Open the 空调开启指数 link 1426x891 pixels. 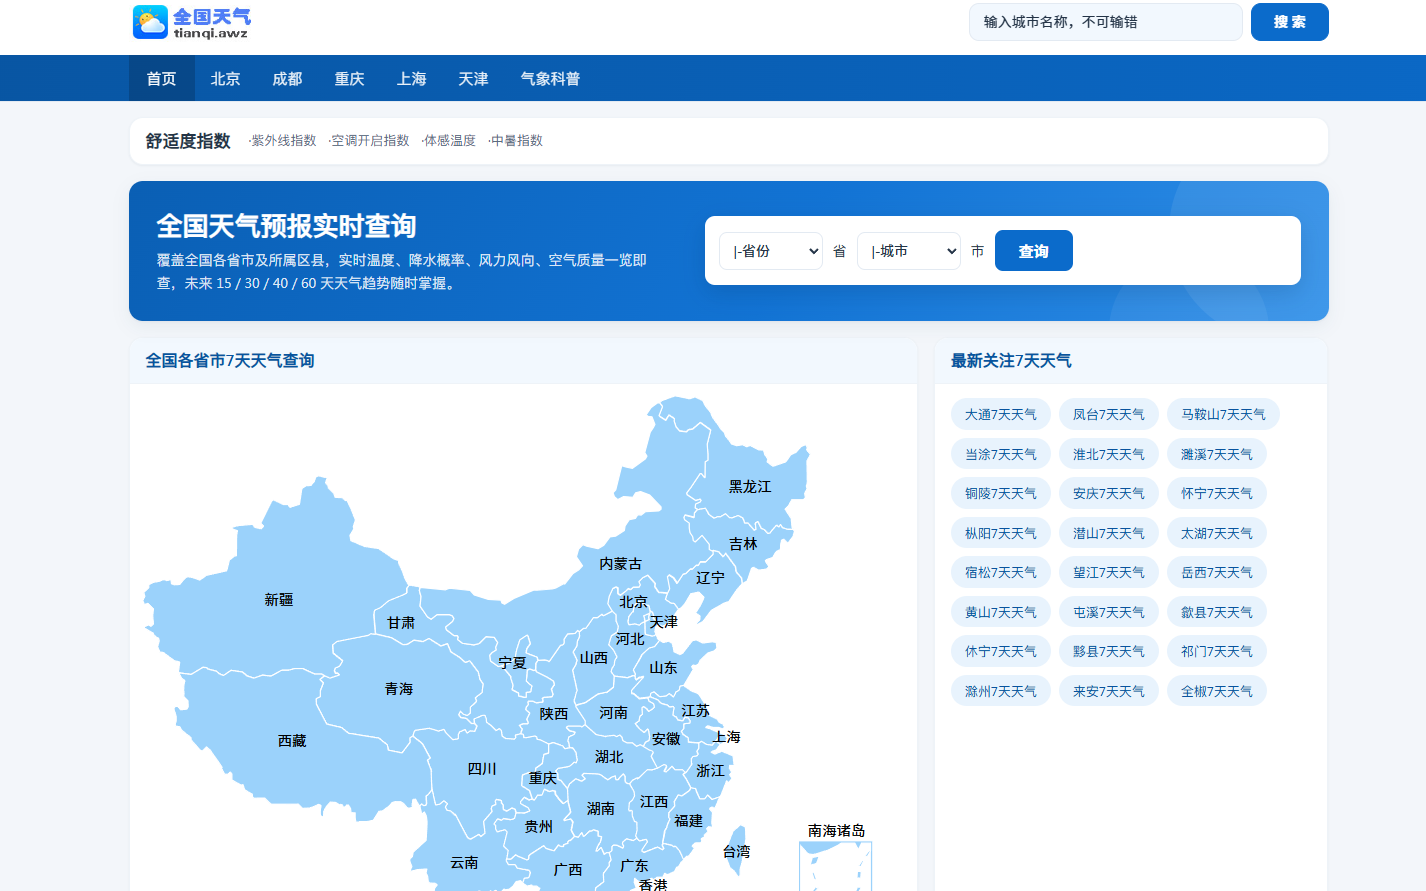370,141
